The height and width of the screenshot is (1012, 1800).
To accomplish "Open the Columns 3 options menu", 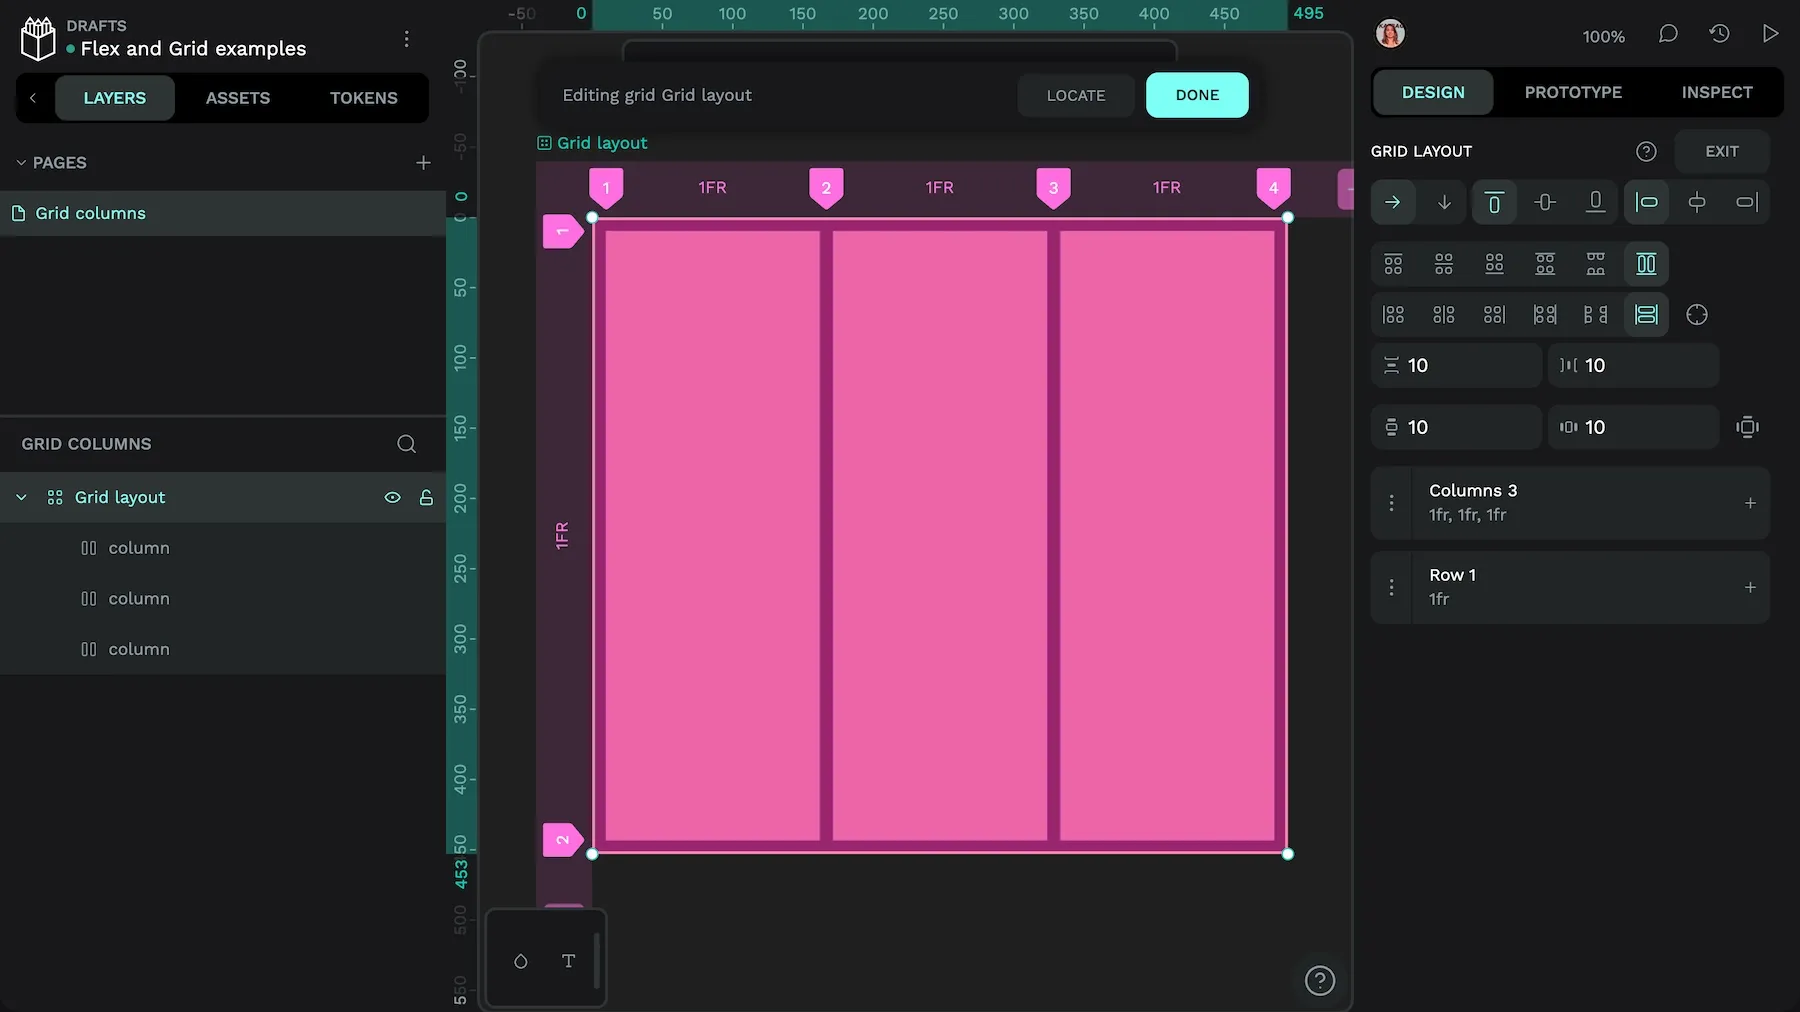I will click(x=1390, y=503).
